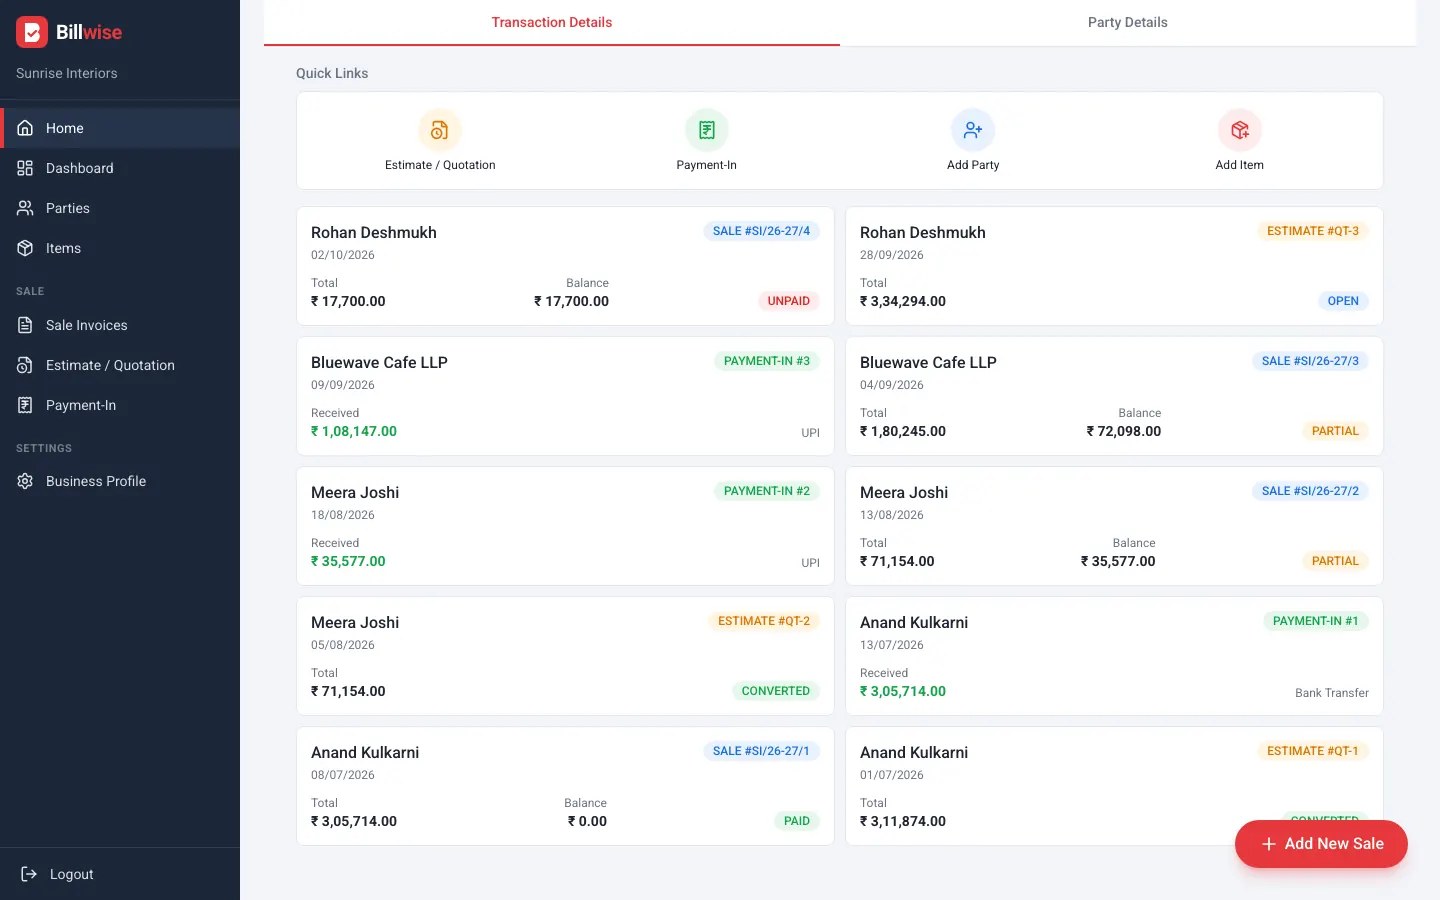
Task: Click the Add New Sale button
Action: (1321, 844)
